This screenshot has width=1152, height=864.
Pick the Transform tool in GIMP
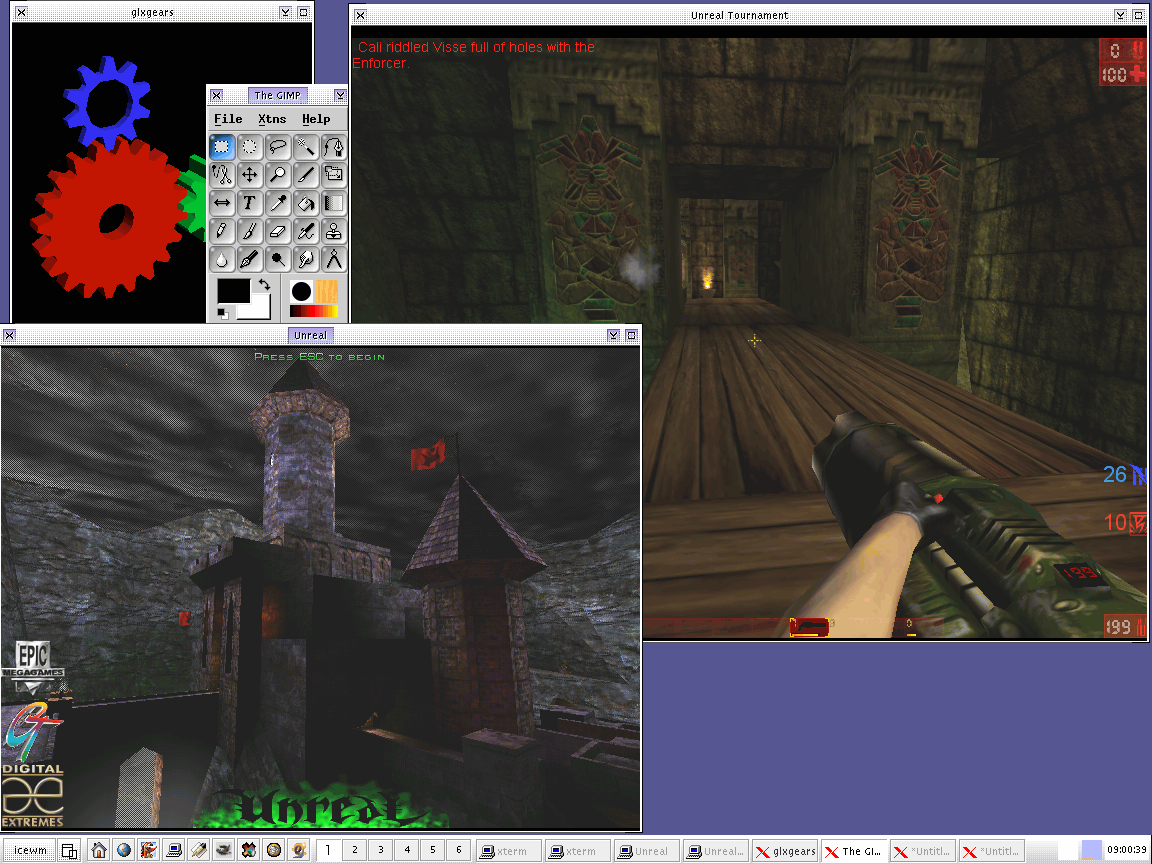[334, 175]
